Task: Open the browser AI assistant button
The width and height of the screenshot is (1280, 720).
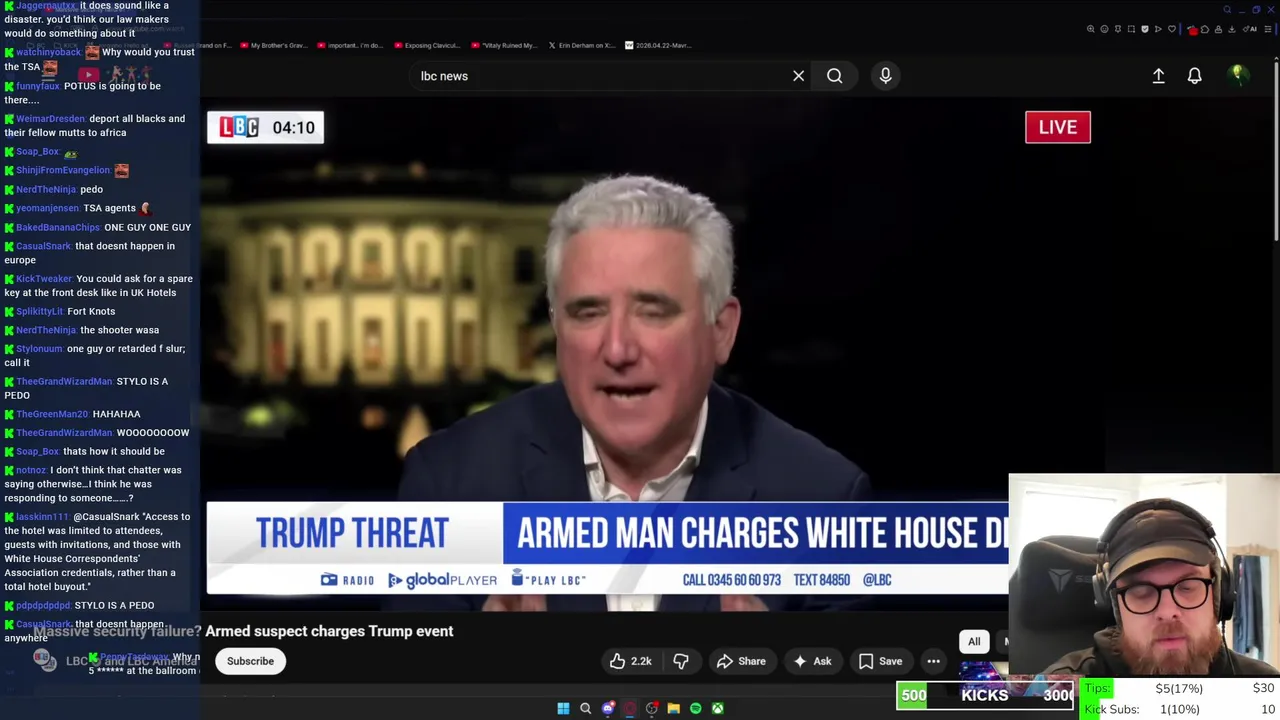Action: click(1248, 29)
